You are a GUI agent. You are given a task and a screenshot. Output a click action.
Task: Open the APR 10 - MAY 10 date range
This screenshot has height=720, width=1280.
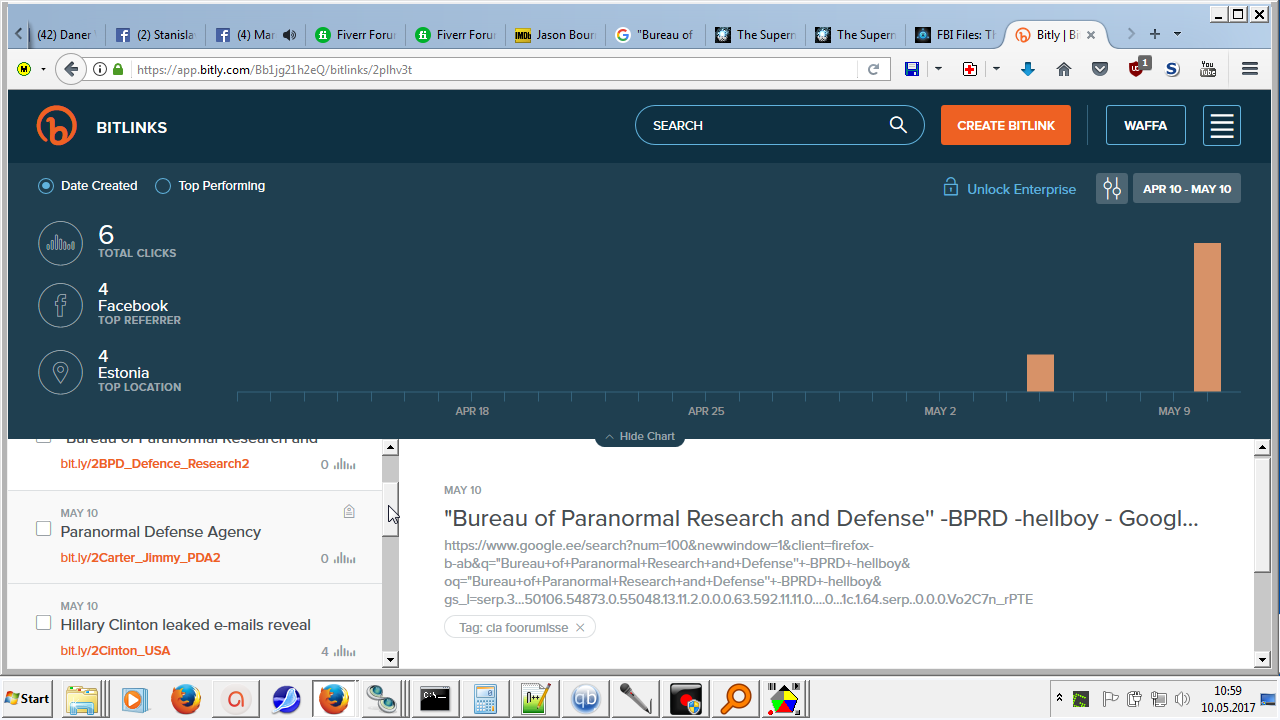pyautogui.click(x=1186, y=189)
